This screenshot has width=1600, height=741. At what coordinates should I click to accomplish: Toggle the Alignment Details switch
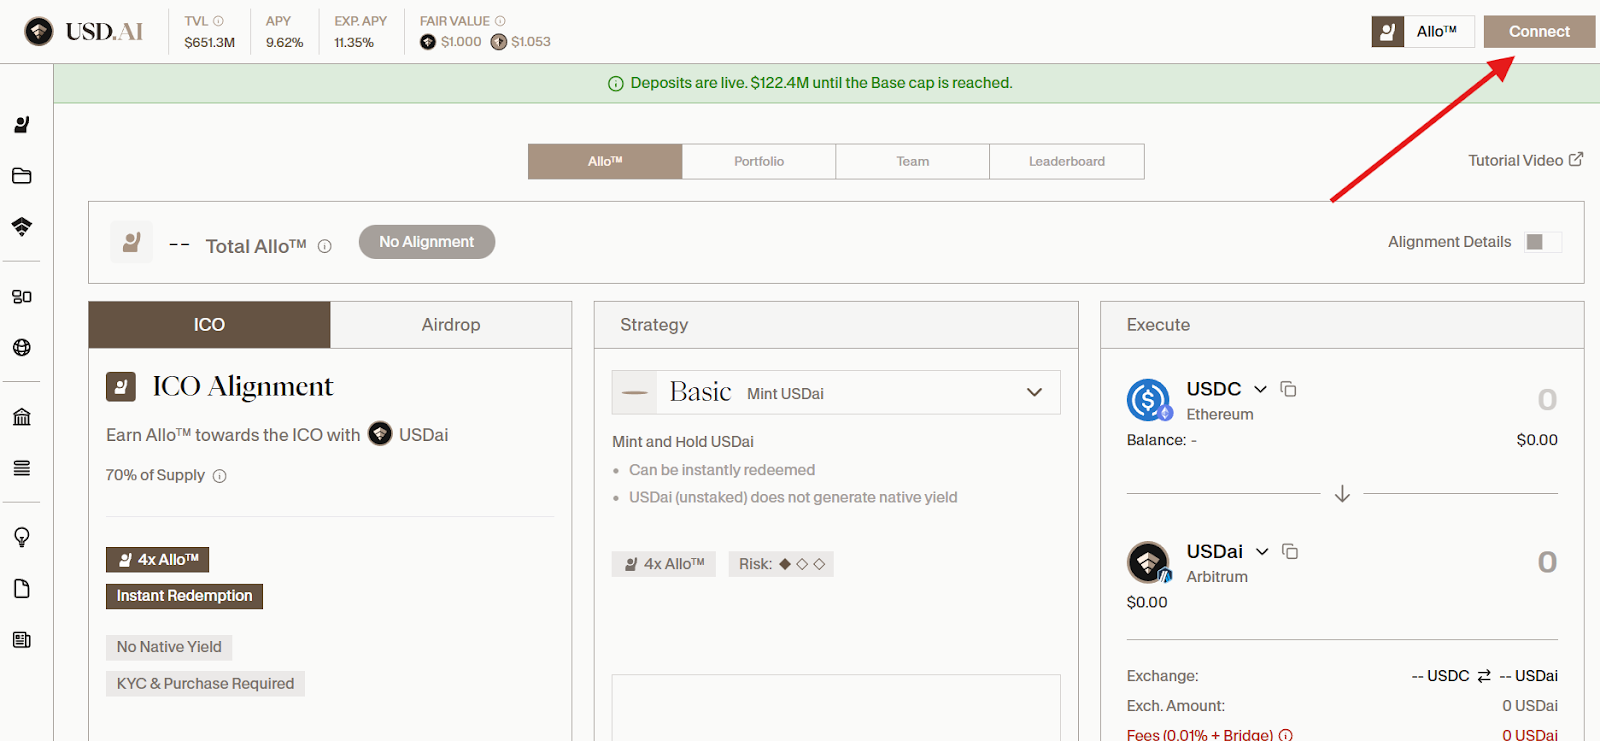click(x=1543, y=242)
